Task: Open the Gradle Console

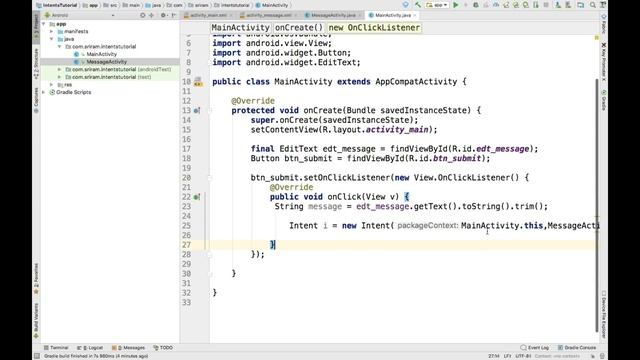Action: (x=577, y=348)
